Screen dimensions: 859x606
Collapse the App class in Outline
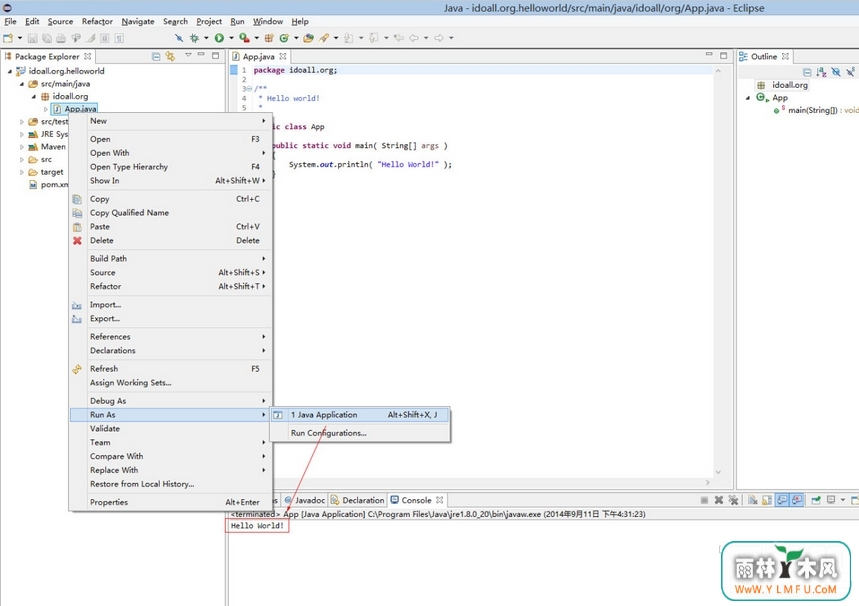point(748,98)
